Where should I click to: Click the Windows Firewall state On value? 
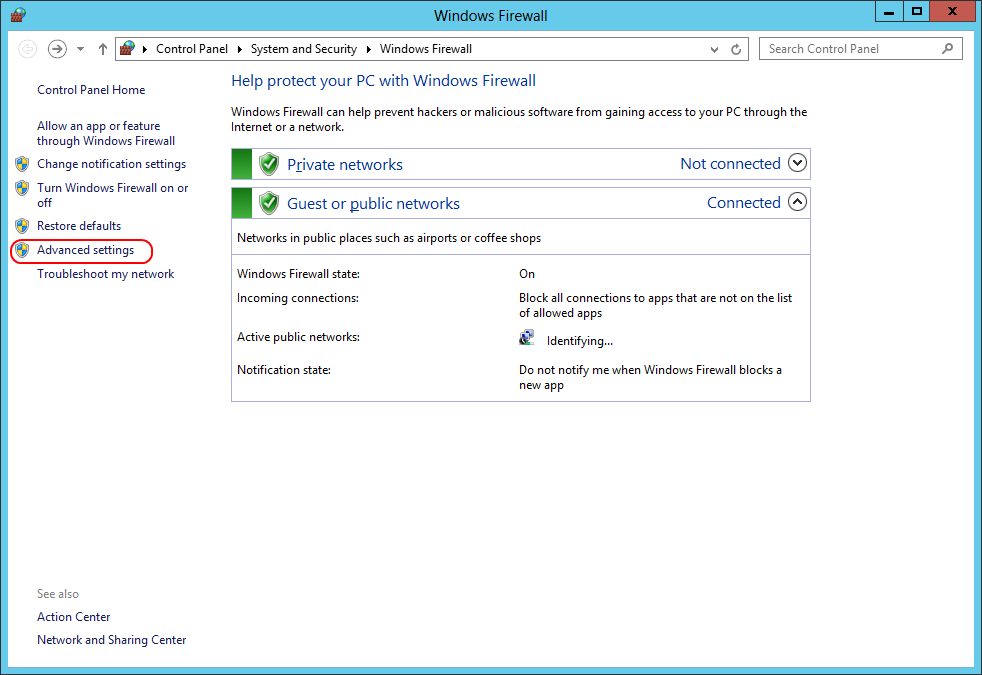pos(527,274)
